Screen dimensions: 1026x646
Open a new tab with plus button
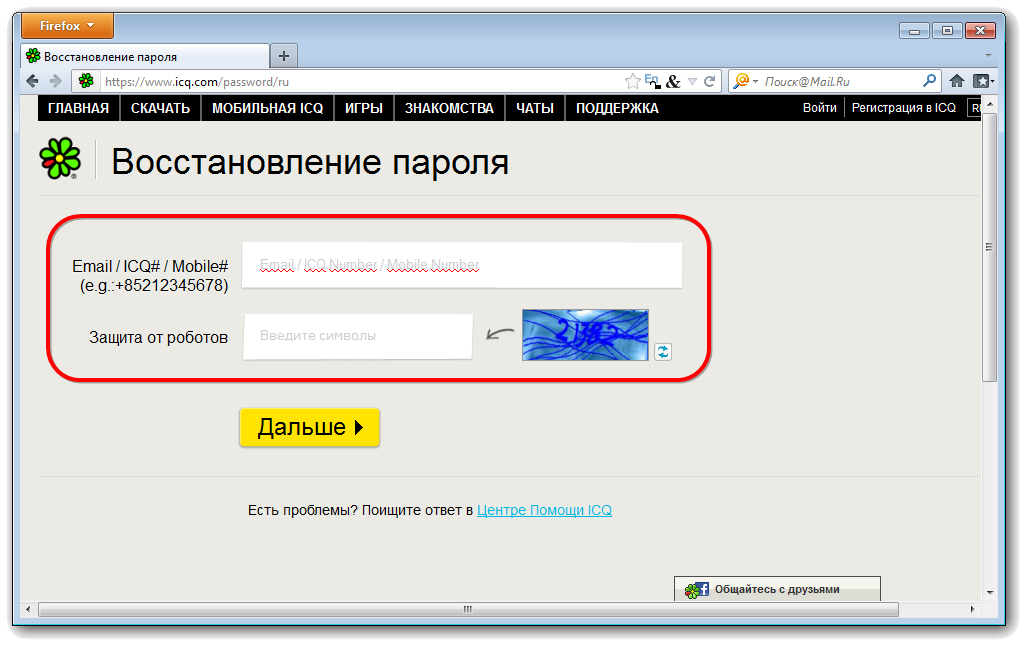click(283, 56)
